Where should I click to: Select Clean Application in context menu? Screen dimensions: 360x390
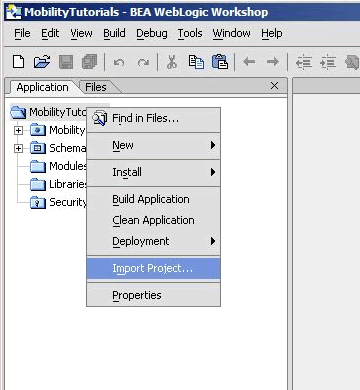coord(153,220)
